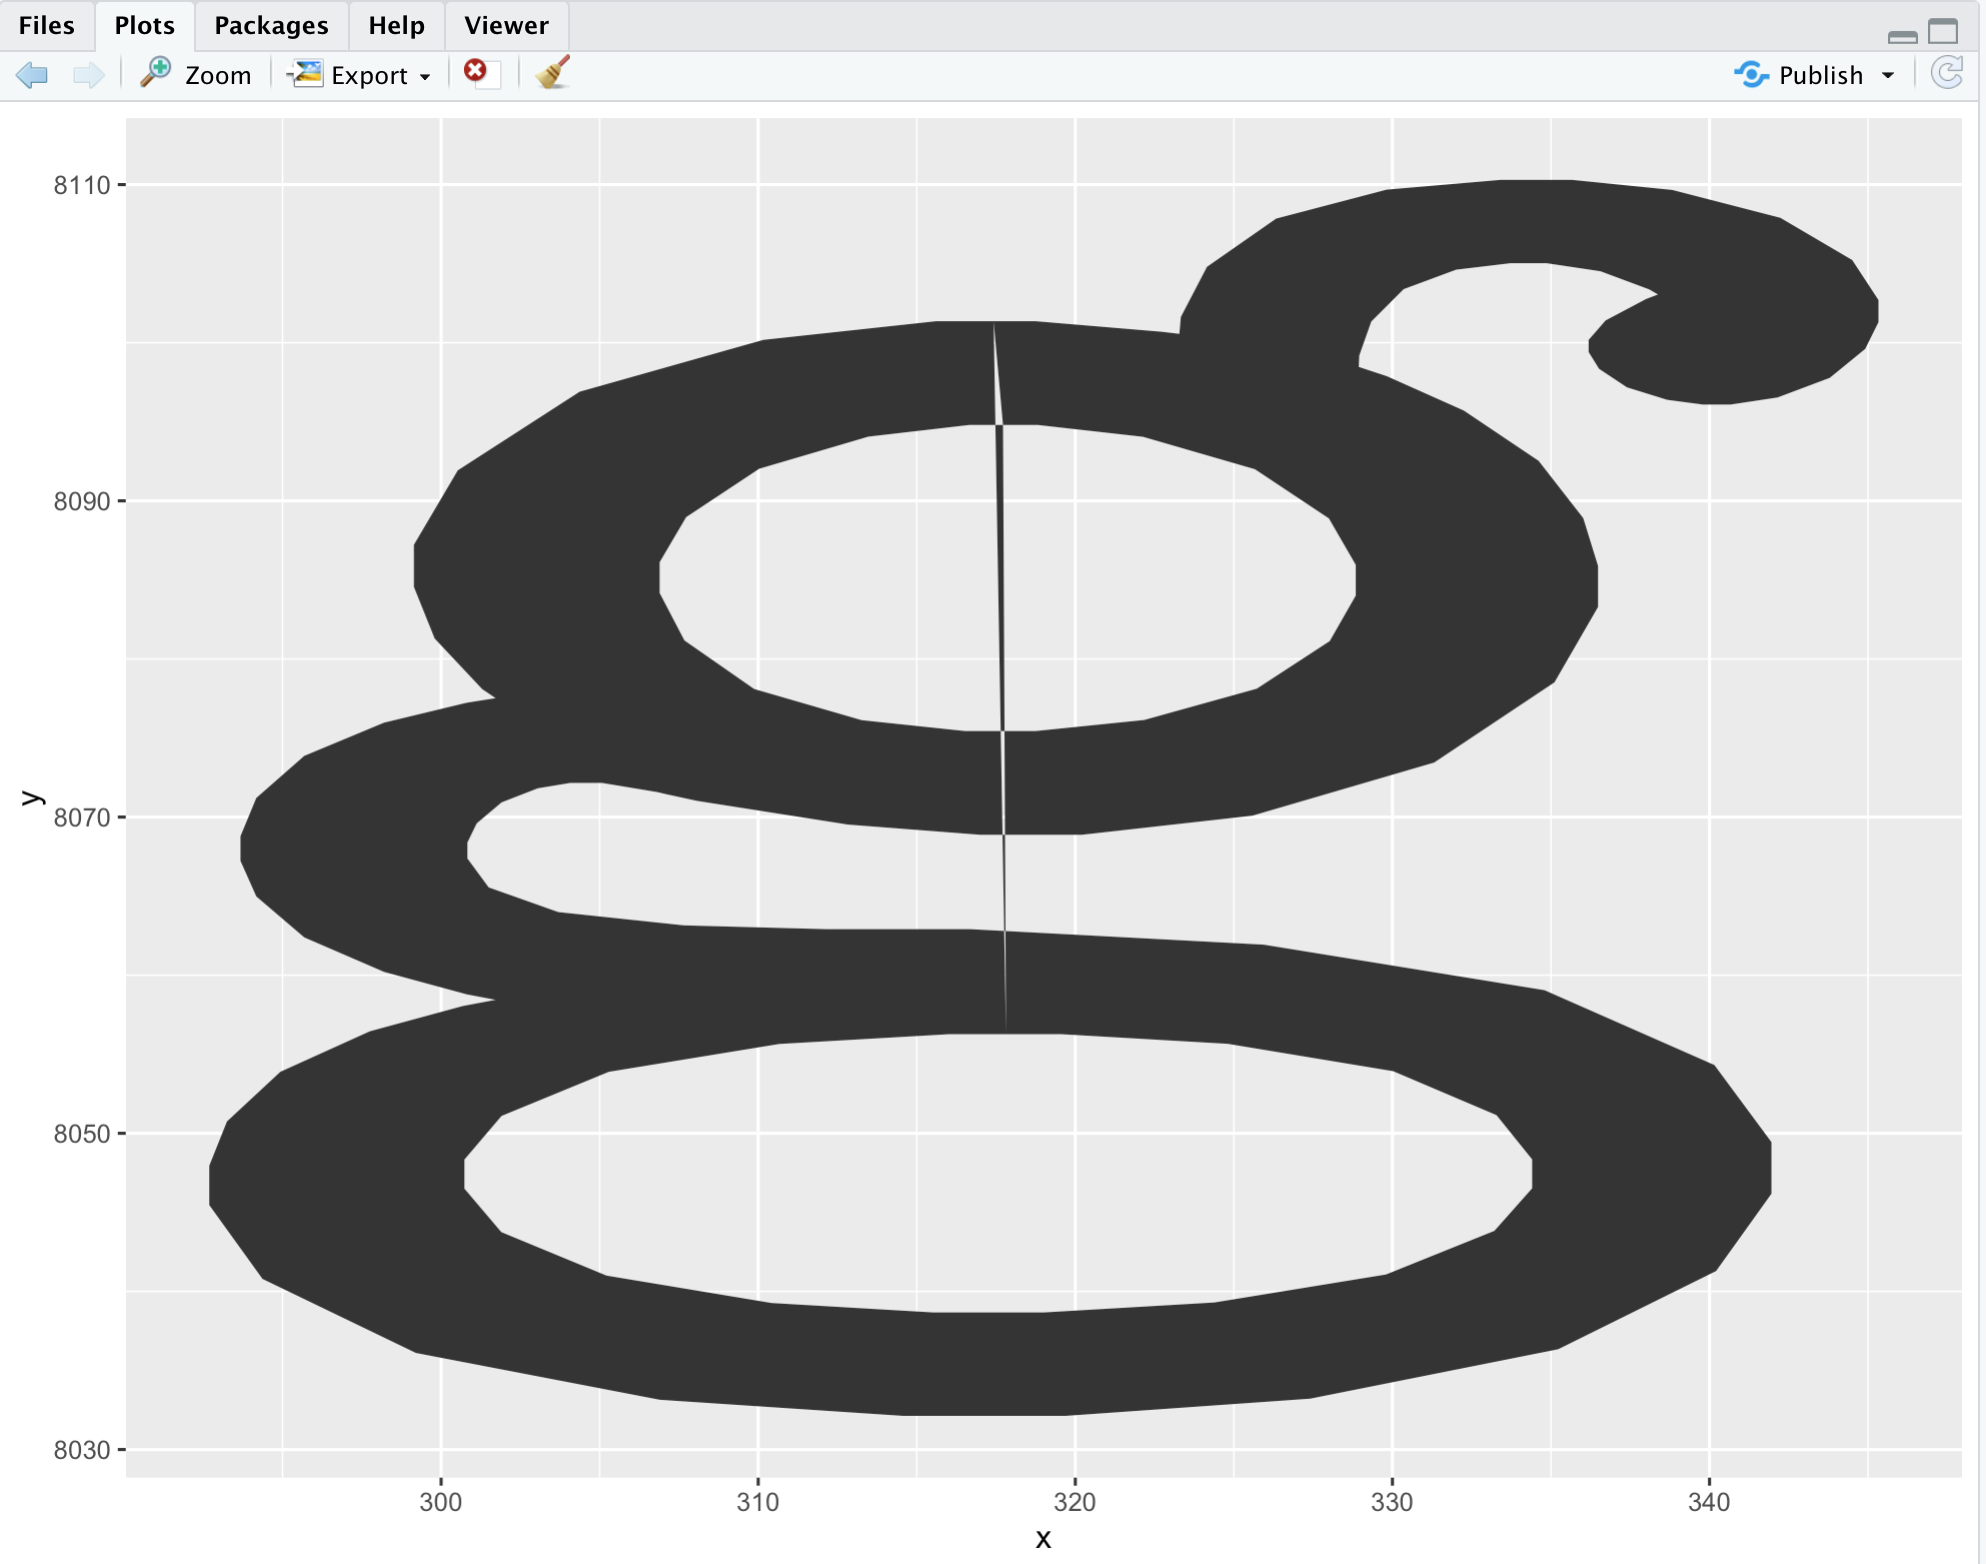Click the Export image icon

tap(305, 74)
